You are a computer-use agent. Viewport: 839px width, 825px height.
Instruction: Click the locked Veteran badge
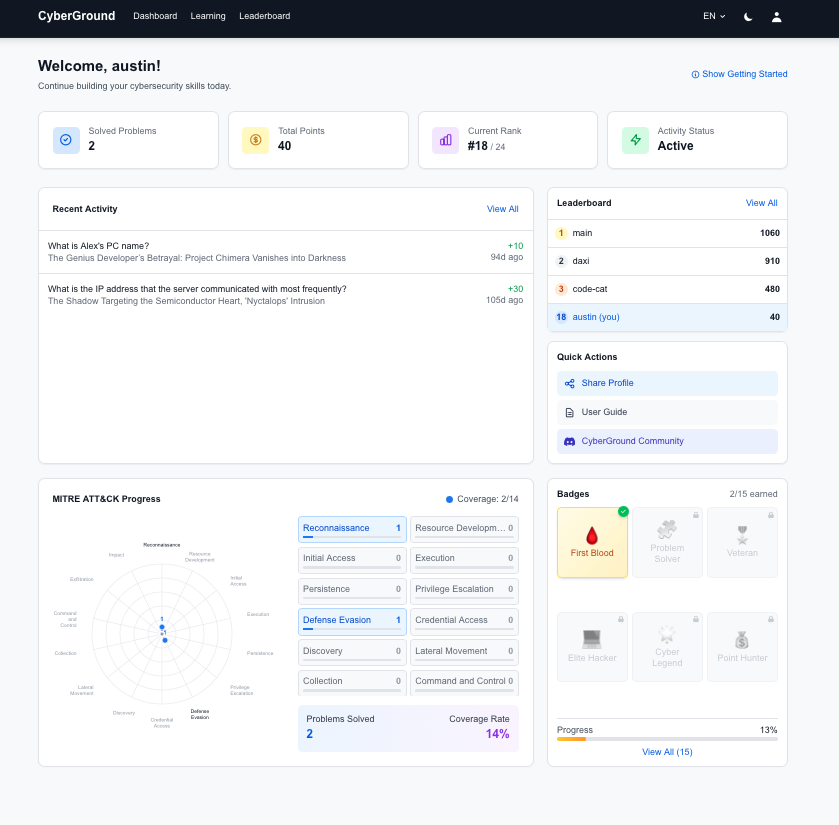click(x=742, y=542)
